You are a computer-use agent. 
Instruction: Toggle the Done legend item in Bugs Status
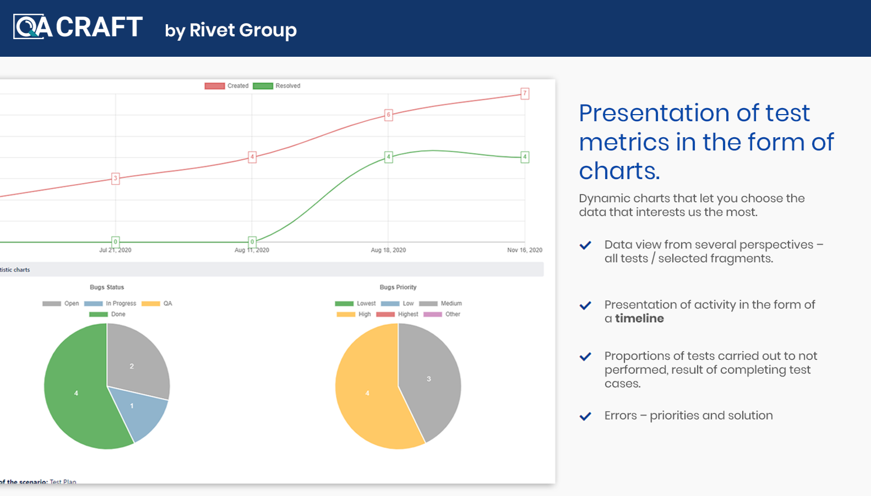point(108,314)
